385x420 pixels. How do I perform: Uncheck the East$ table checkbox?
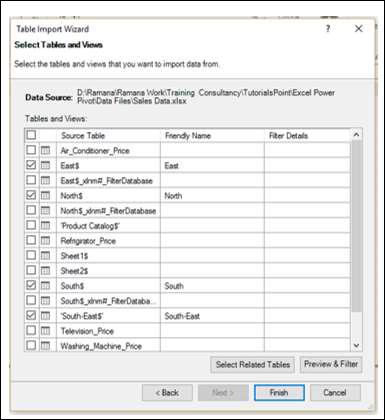coord(31,165)
